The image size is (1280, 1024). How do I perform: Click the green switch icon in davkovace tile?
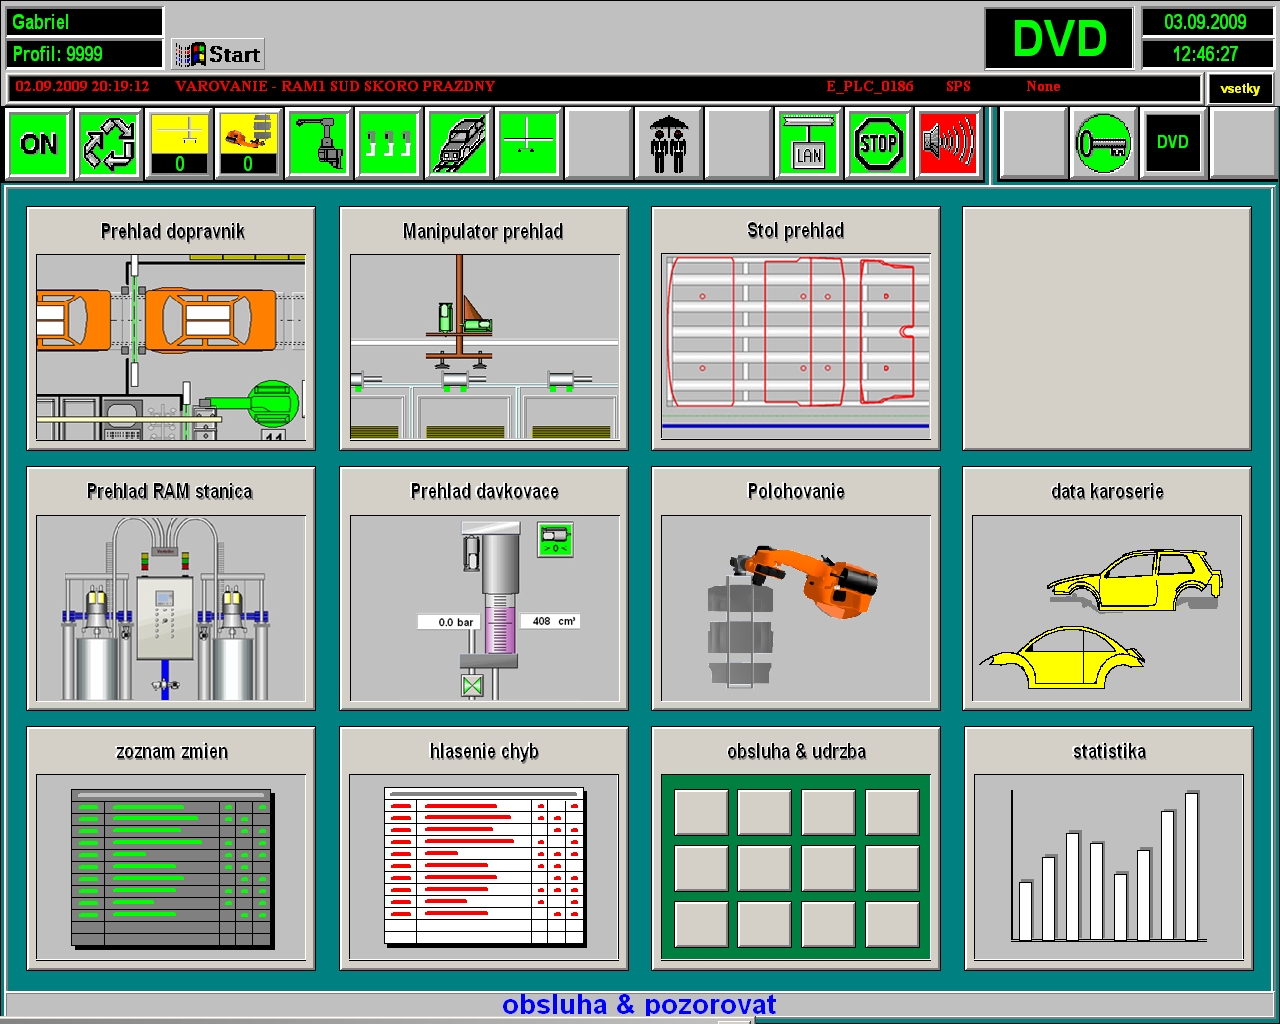click(555, 539)
